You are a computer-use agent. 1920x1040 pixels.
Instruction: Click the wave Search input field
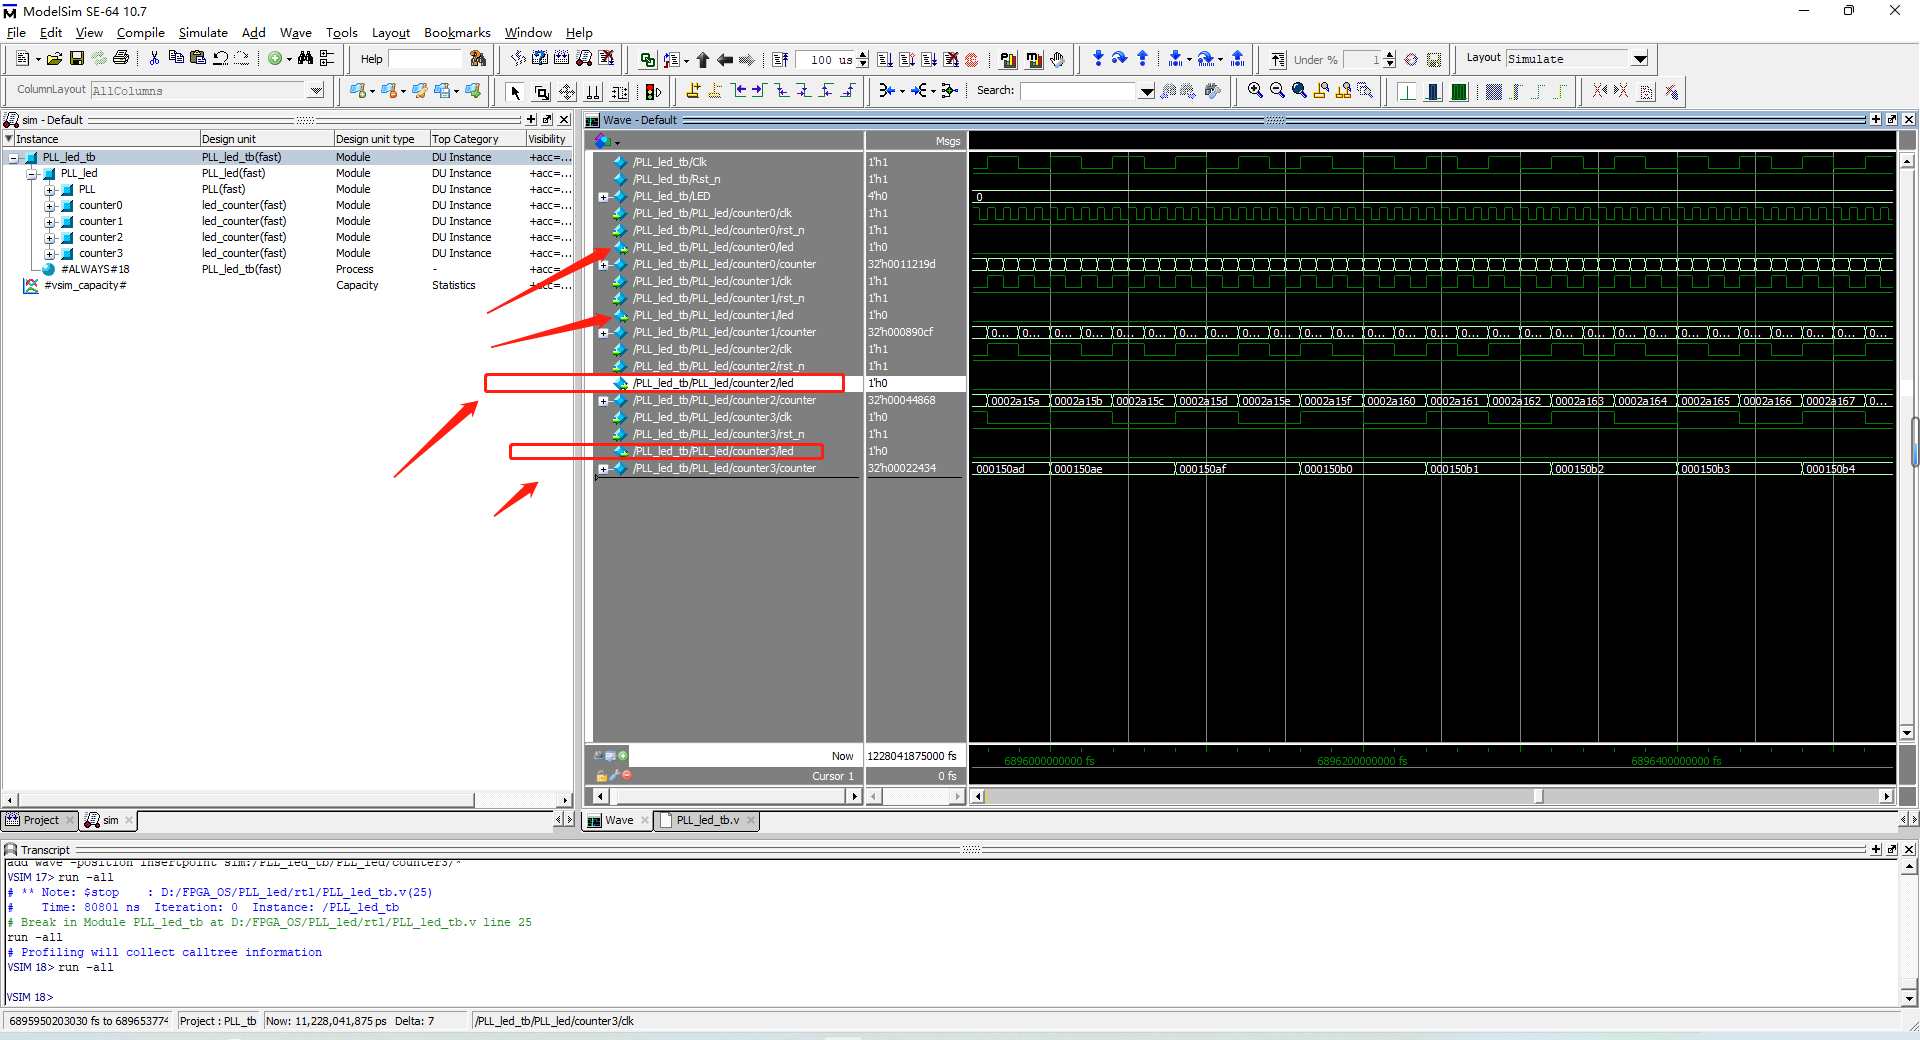tap(1078, 91)
